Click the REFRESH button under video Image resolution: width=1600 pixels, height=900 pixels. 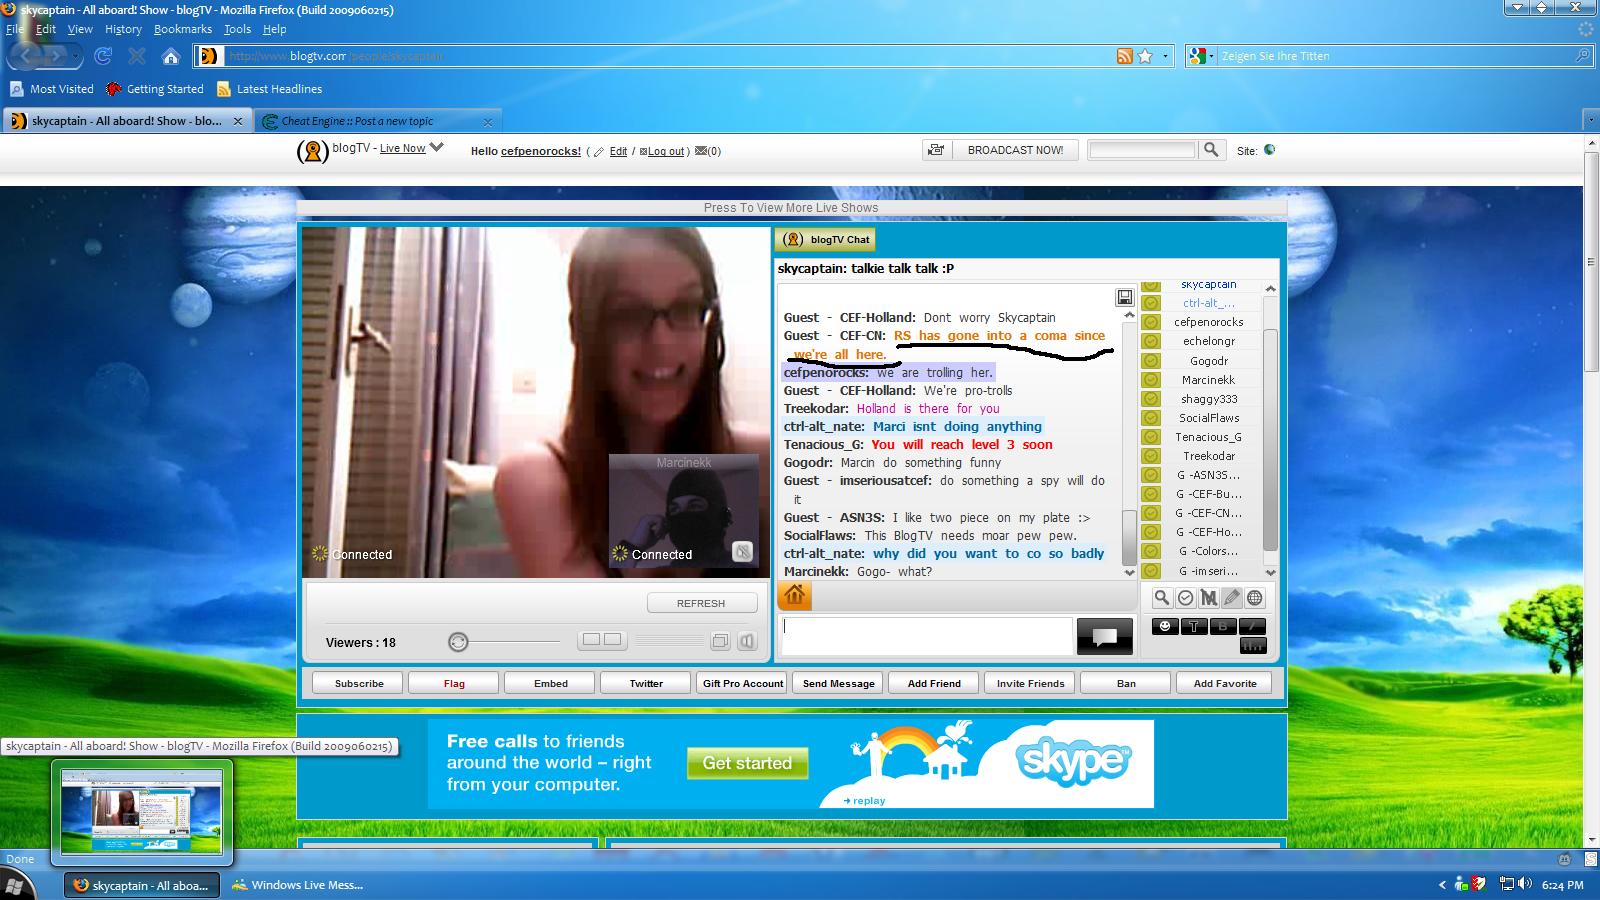click(701, 603)
